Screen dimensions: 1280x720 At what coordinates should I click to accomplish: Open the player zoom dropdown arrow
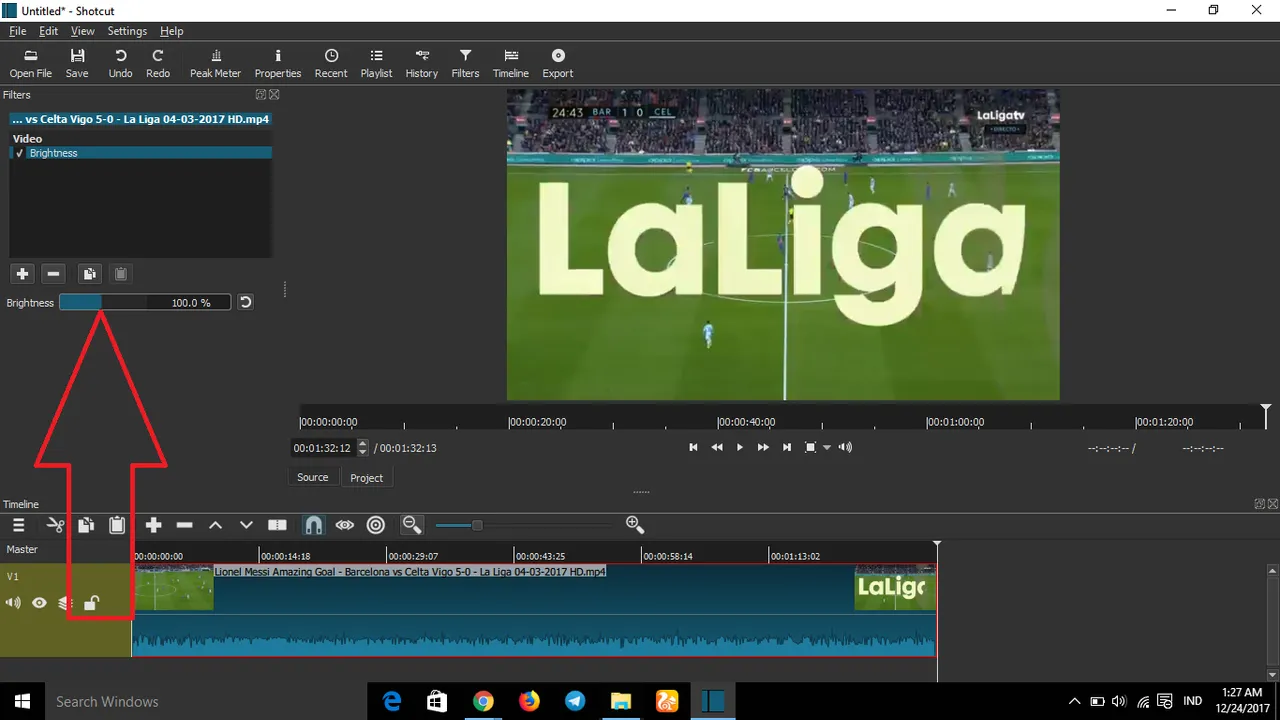point(827,448)
